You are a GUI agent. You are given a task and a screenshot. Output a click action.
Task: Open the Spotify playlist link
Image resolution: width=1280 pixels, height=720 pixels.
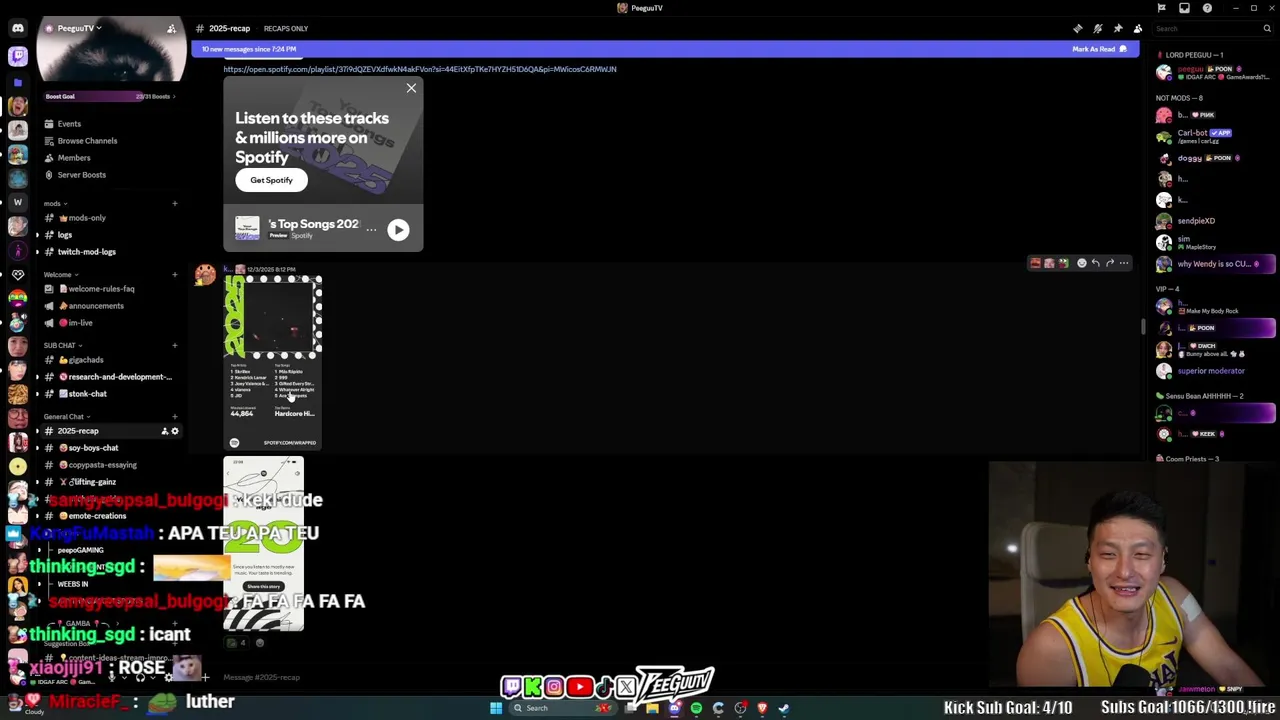tap(419, 69)
